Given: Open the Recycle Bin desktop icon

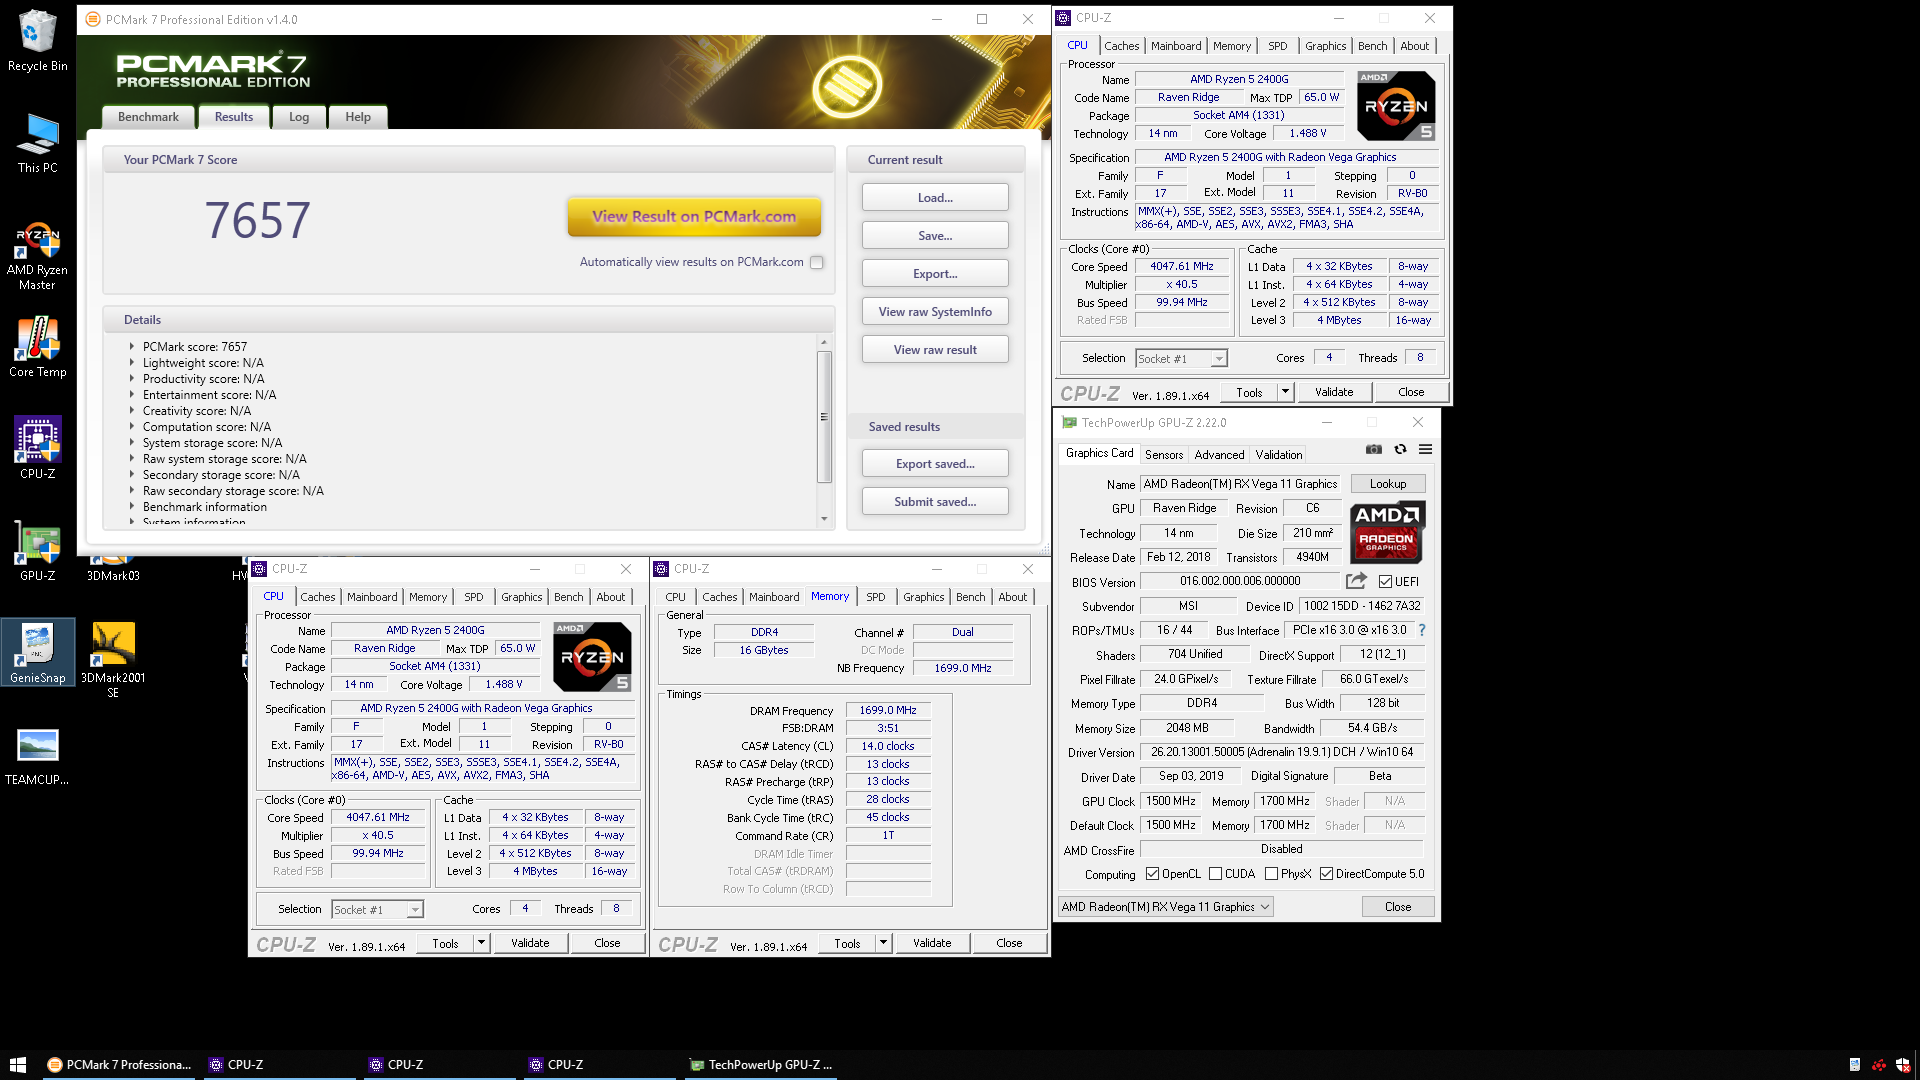Looking at the screenshot, I should click(x=37, y=41).
